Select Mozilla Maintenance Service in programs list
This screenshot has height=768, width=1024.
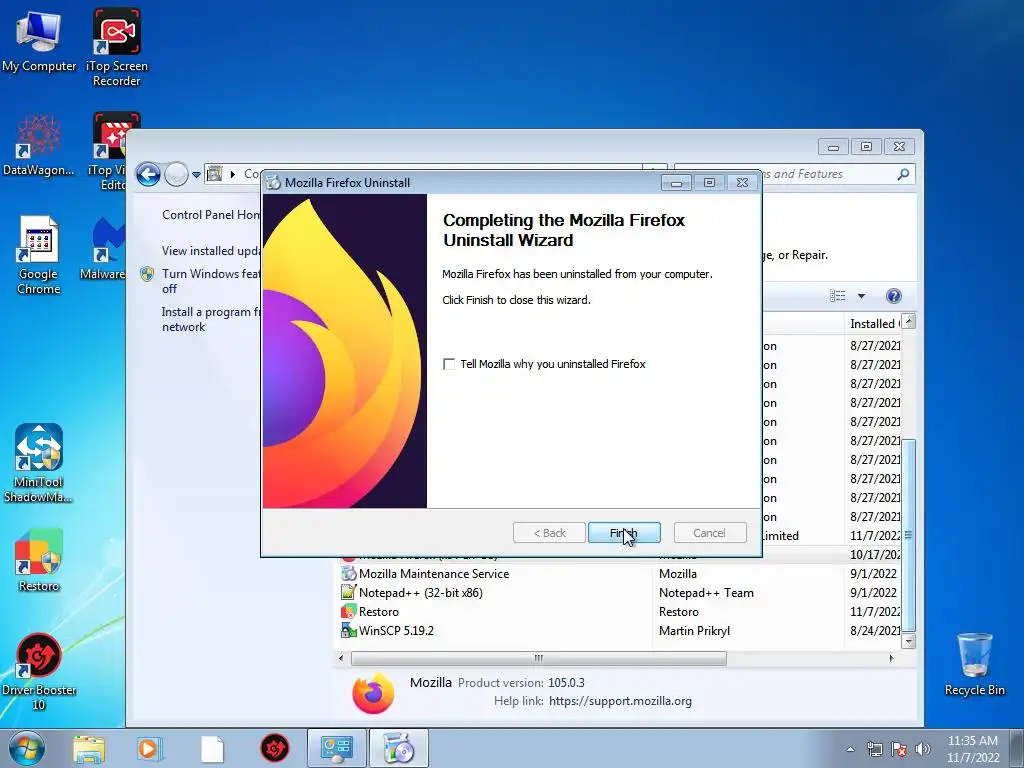(434, 573)
